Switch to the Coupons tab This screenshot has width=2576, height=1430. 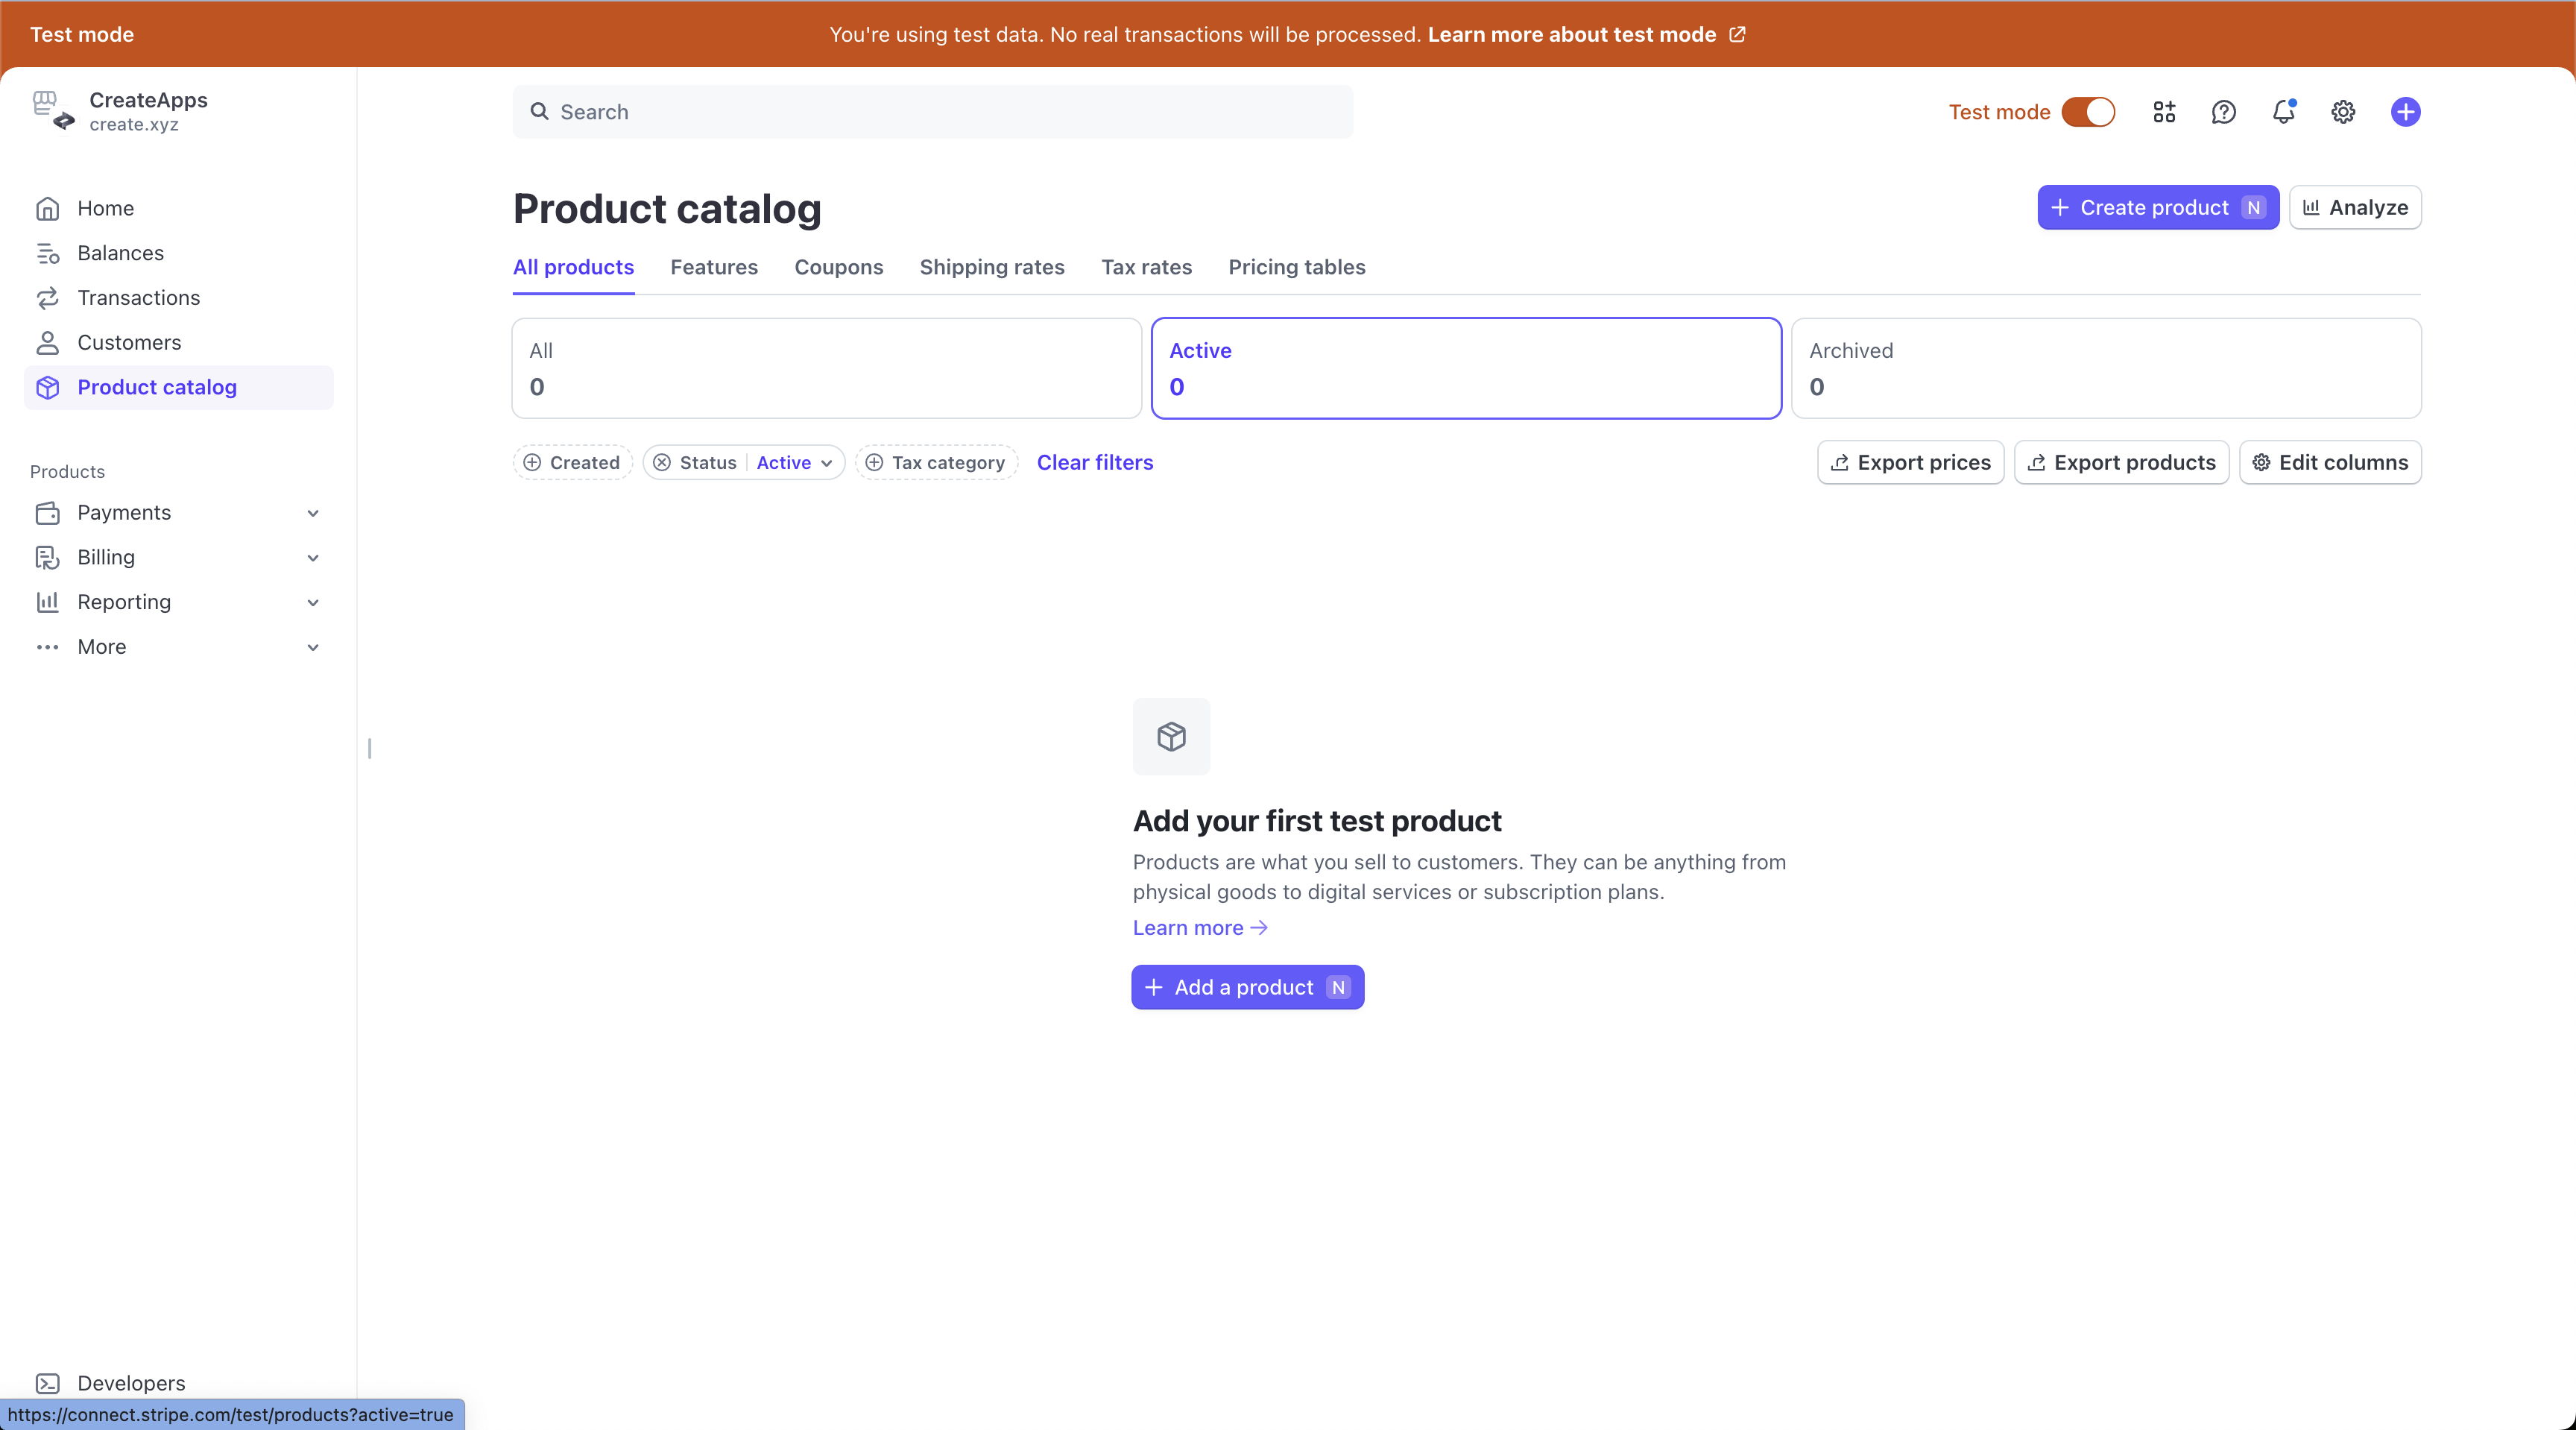pos(838,267)
